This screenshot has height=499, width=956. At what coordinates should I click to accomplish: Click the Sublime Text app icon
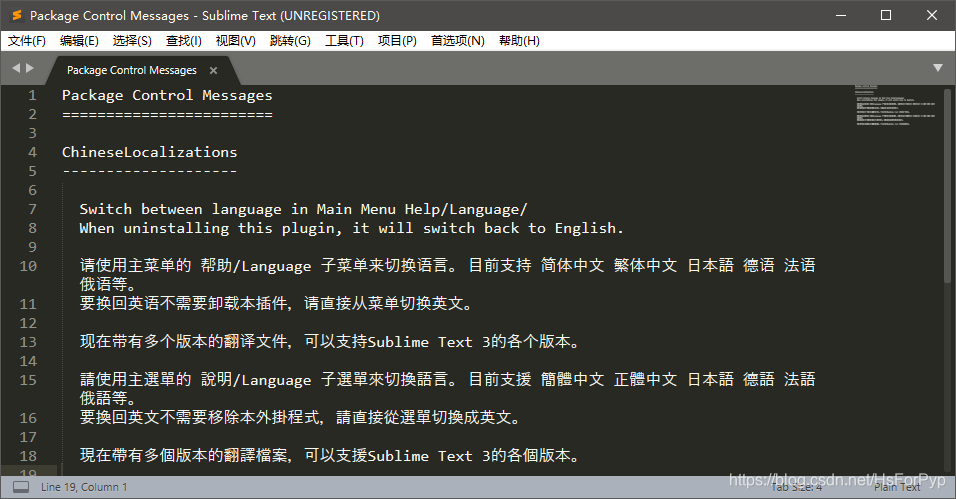coord(17,15)
